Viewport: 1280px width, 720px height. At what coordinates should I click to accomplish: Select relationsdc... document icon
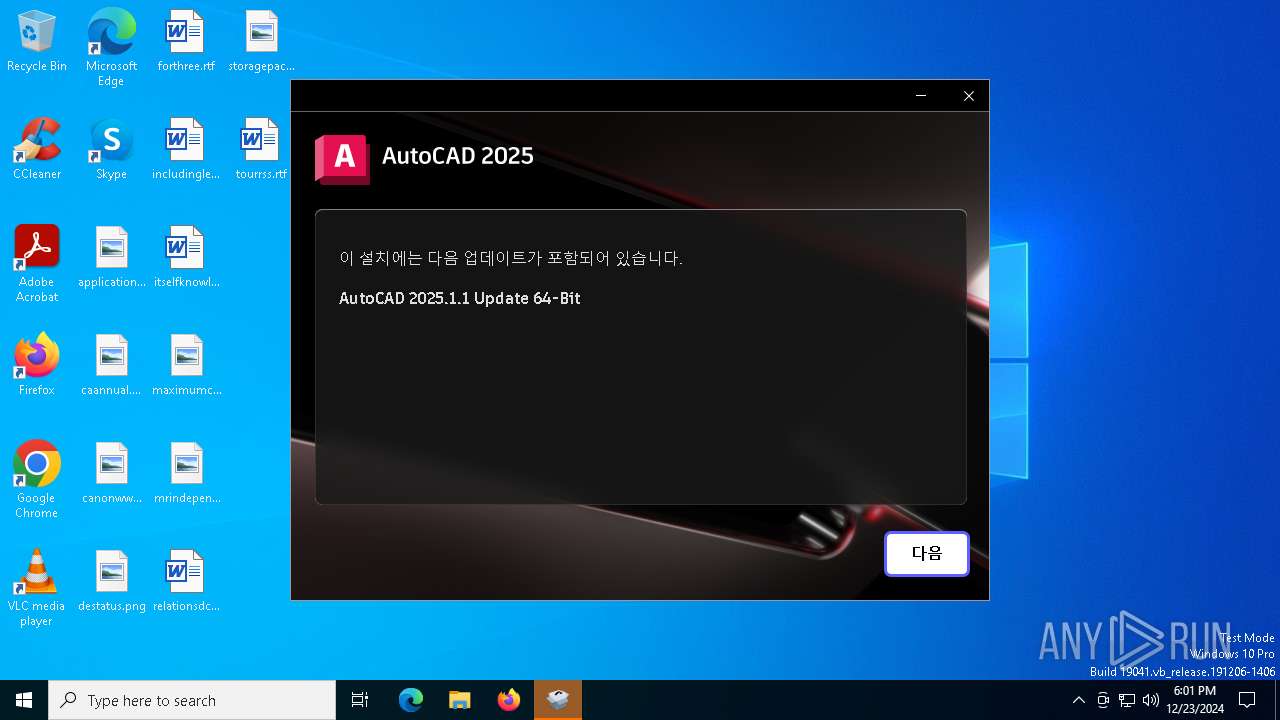pyautogui.click(x=186, y=582)
